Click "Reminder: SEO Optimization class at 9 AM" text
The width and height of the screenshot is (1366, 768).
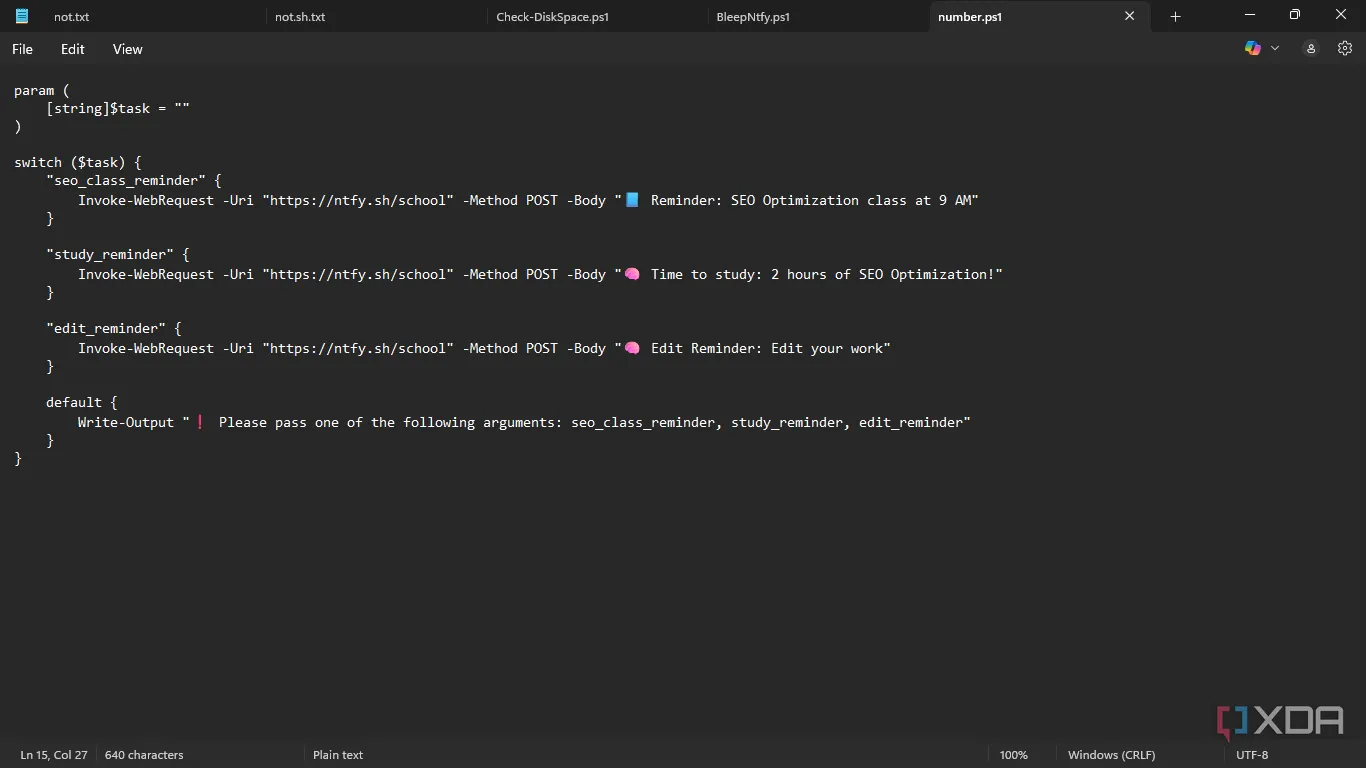pos(811,200)
